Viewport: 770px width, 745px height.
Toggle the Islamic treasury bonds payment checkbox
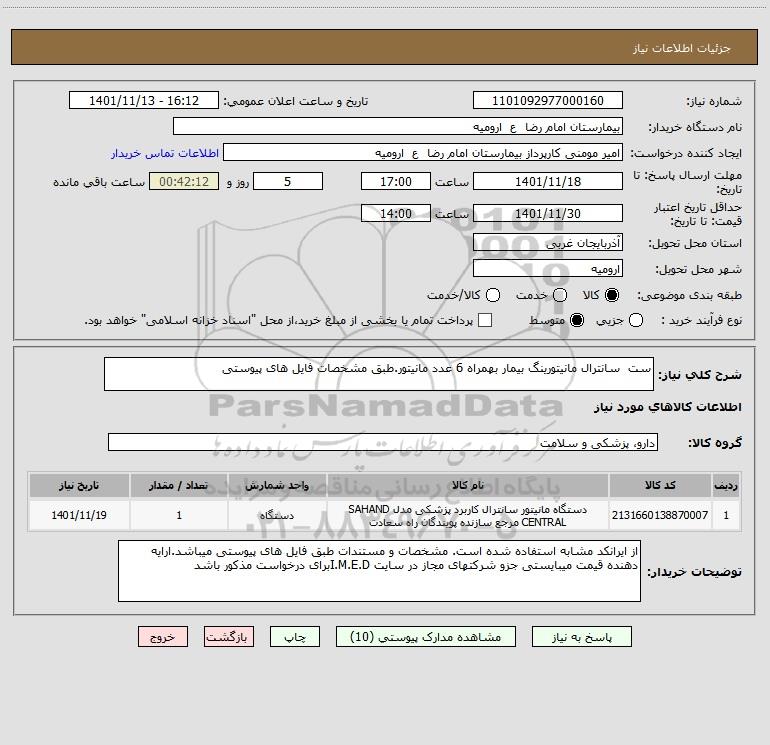pyautogui.click(x=485, y=321)
